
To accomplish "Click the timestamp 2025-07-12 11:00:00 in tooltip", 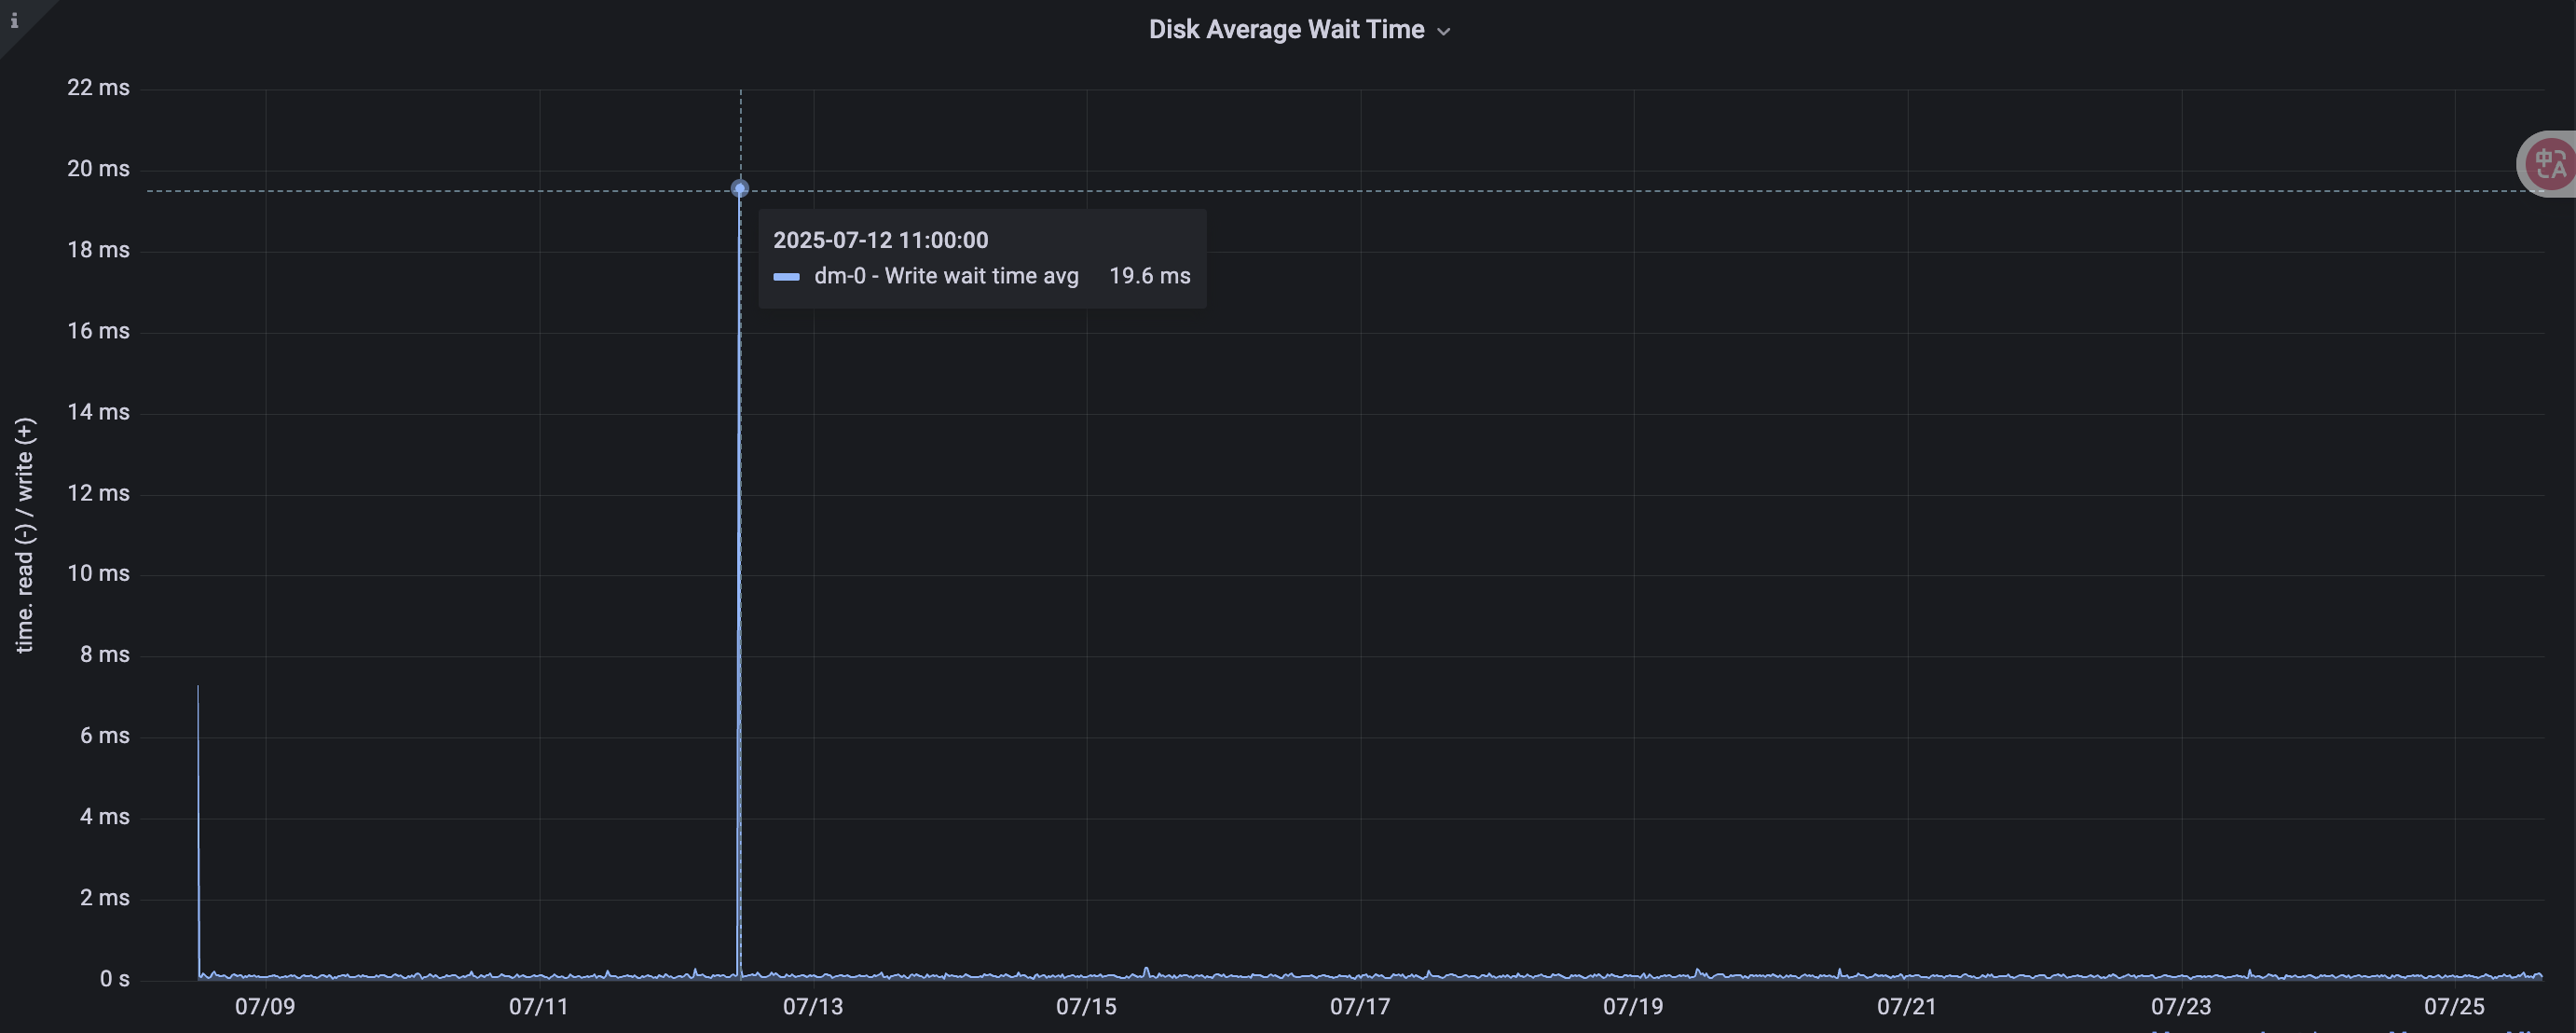I will (x=880, y=240).
